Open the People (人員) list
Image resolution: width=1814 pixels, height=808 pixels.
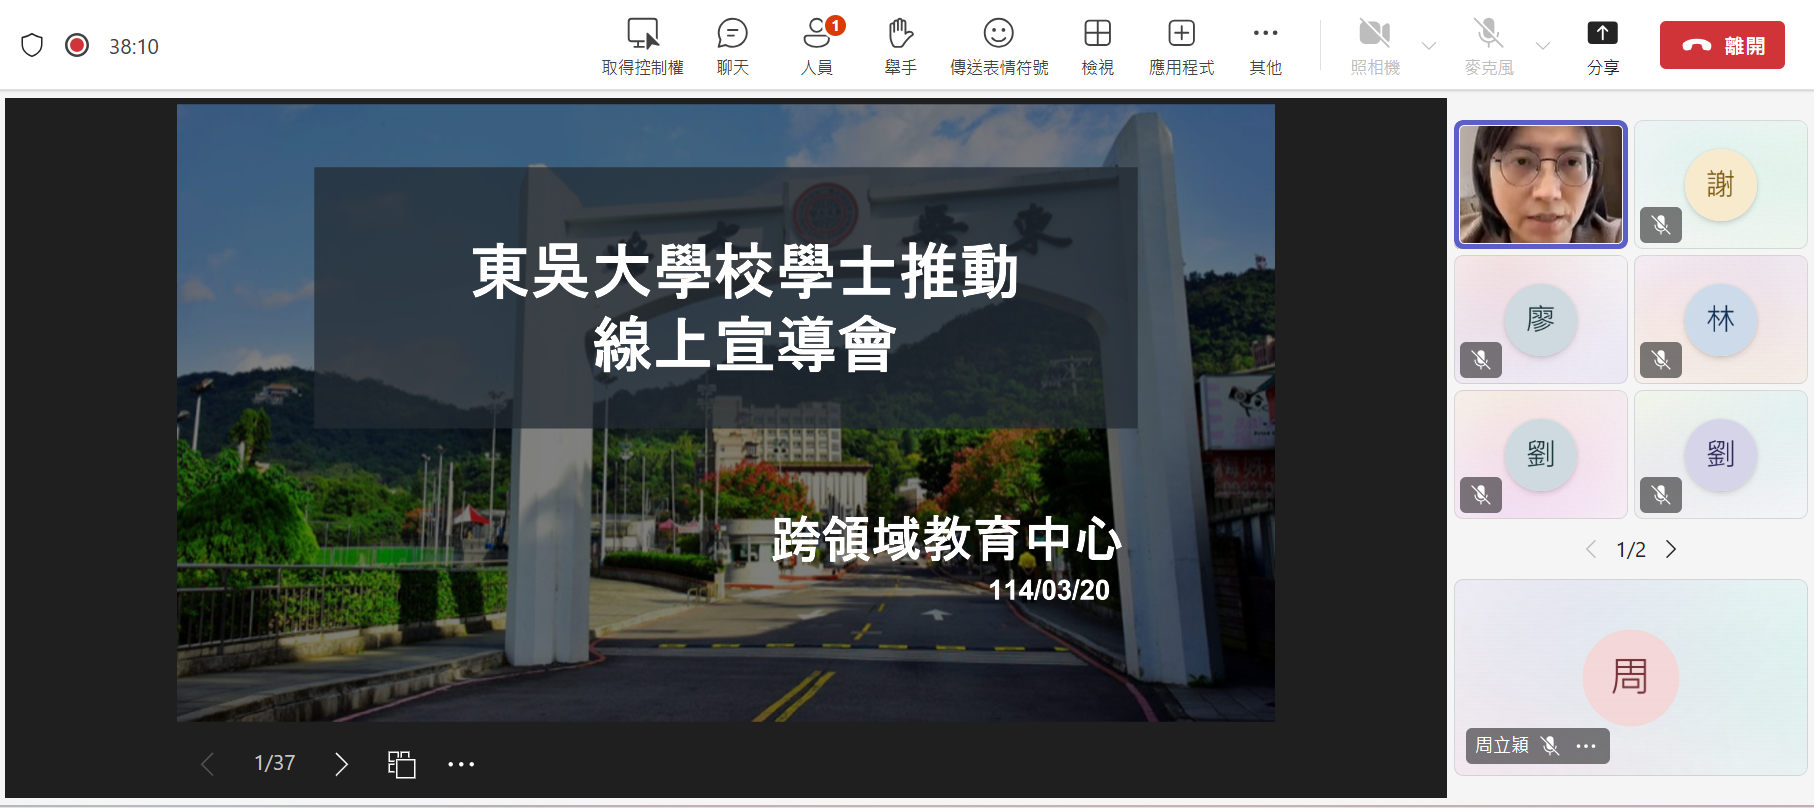click(817, 46)
